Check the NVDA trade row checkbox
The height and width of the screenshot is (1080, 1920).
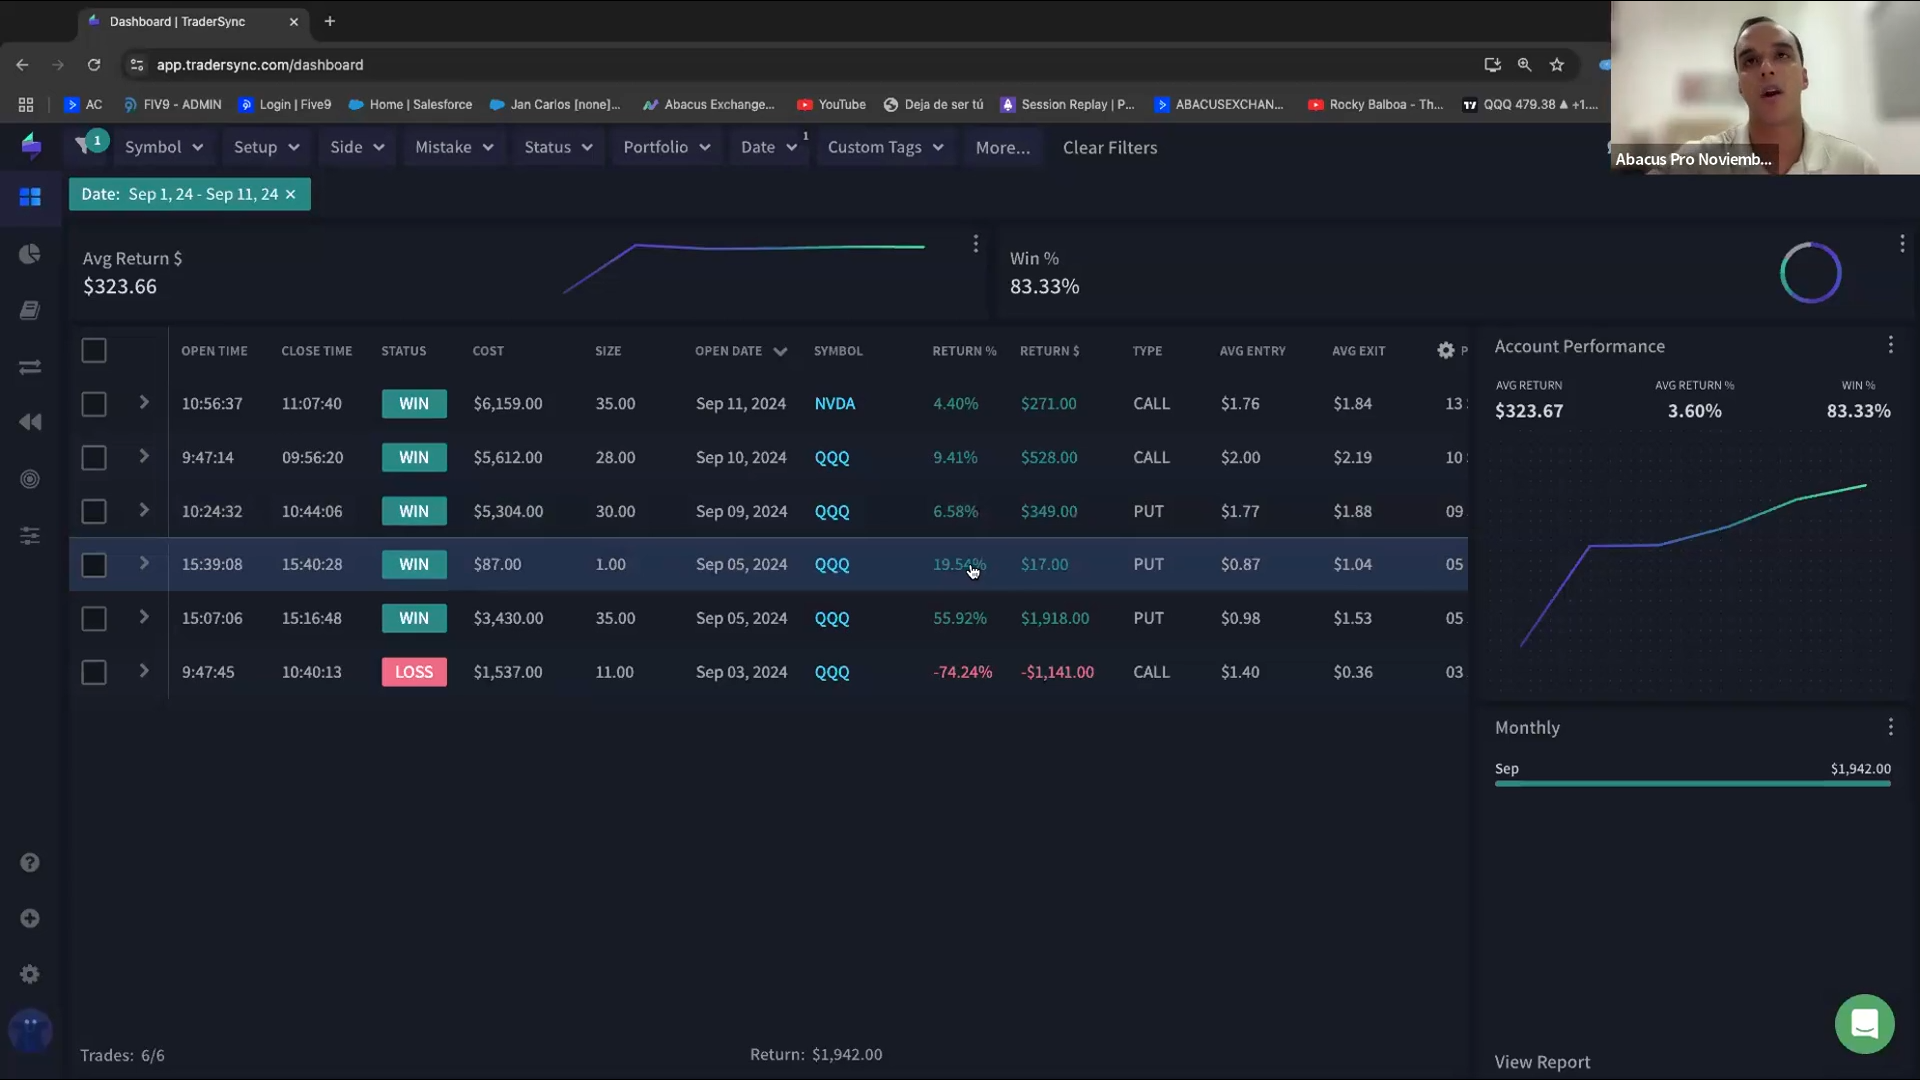94,404
